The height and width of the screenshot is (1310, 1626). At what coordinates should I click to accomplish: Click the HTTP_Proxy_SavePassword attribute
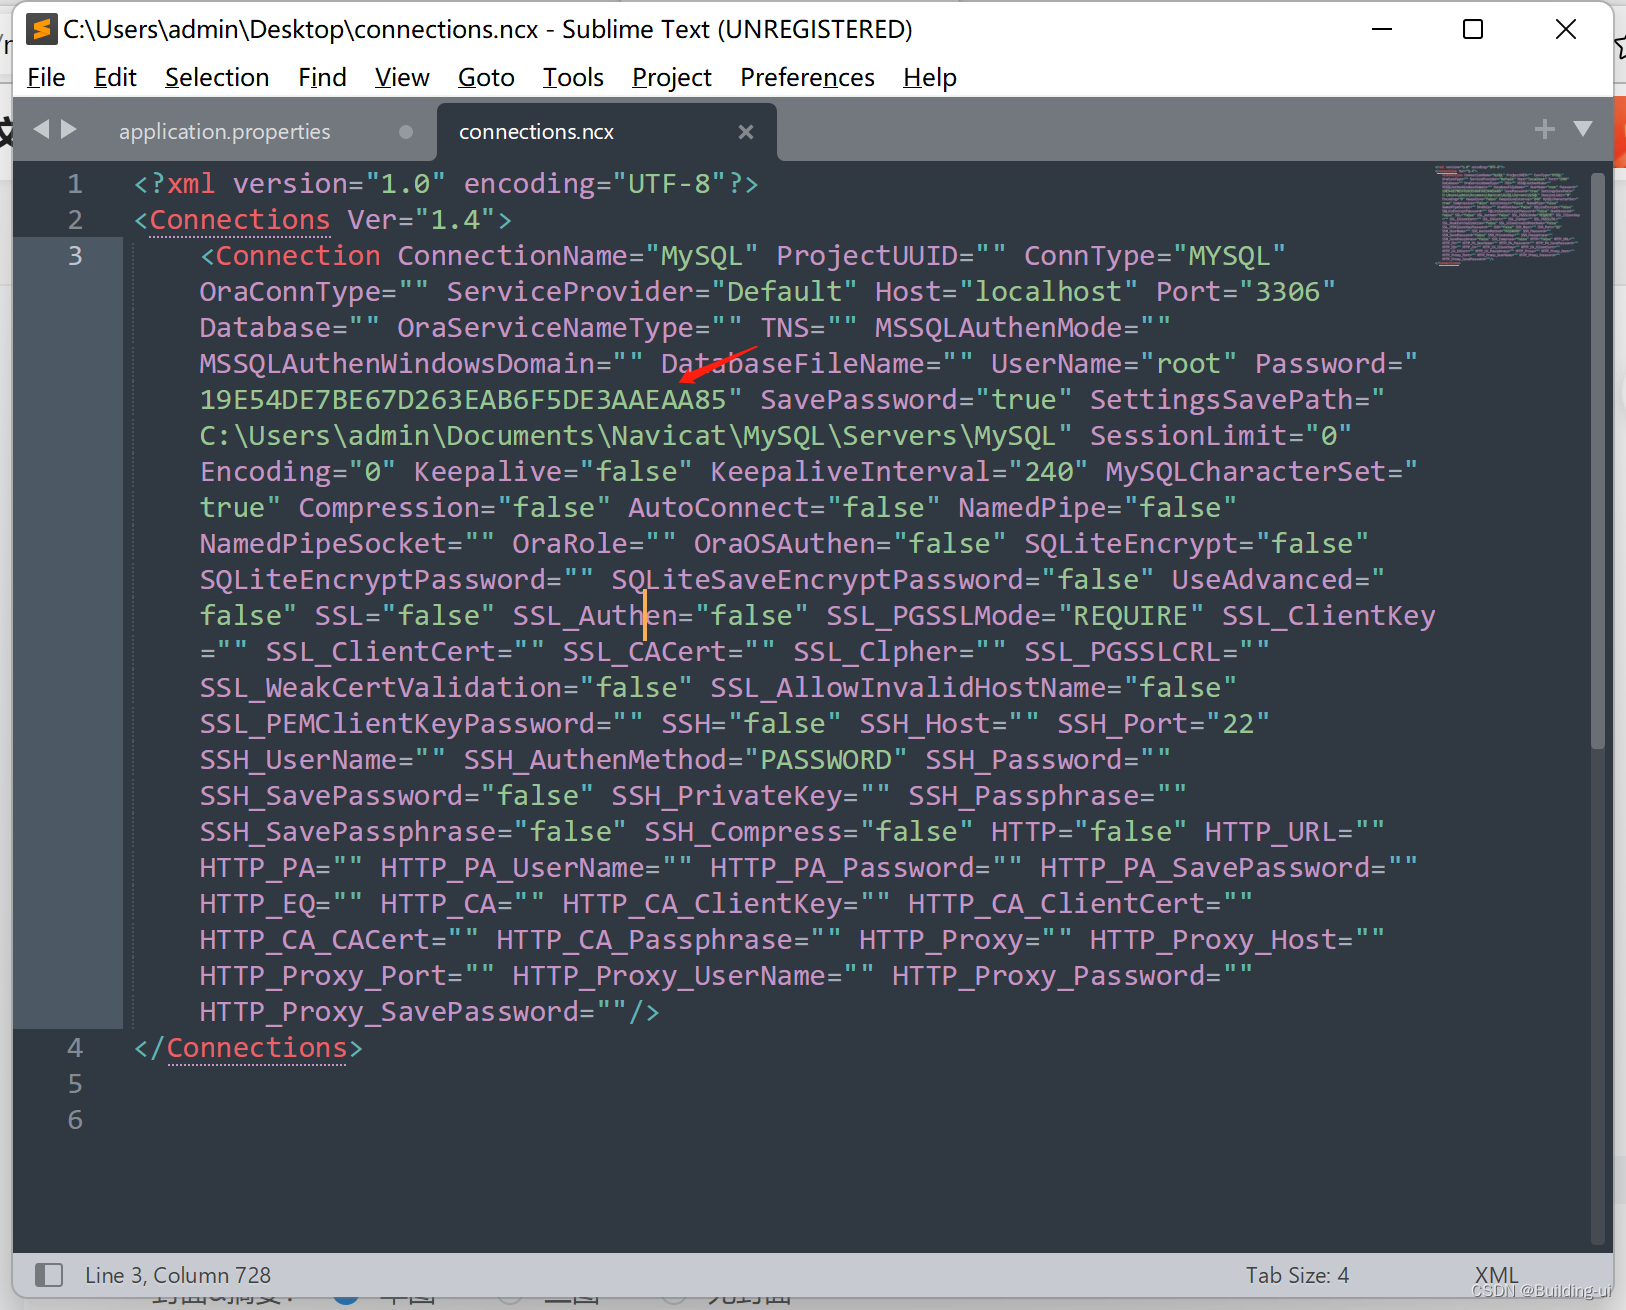pos(389,1012)
